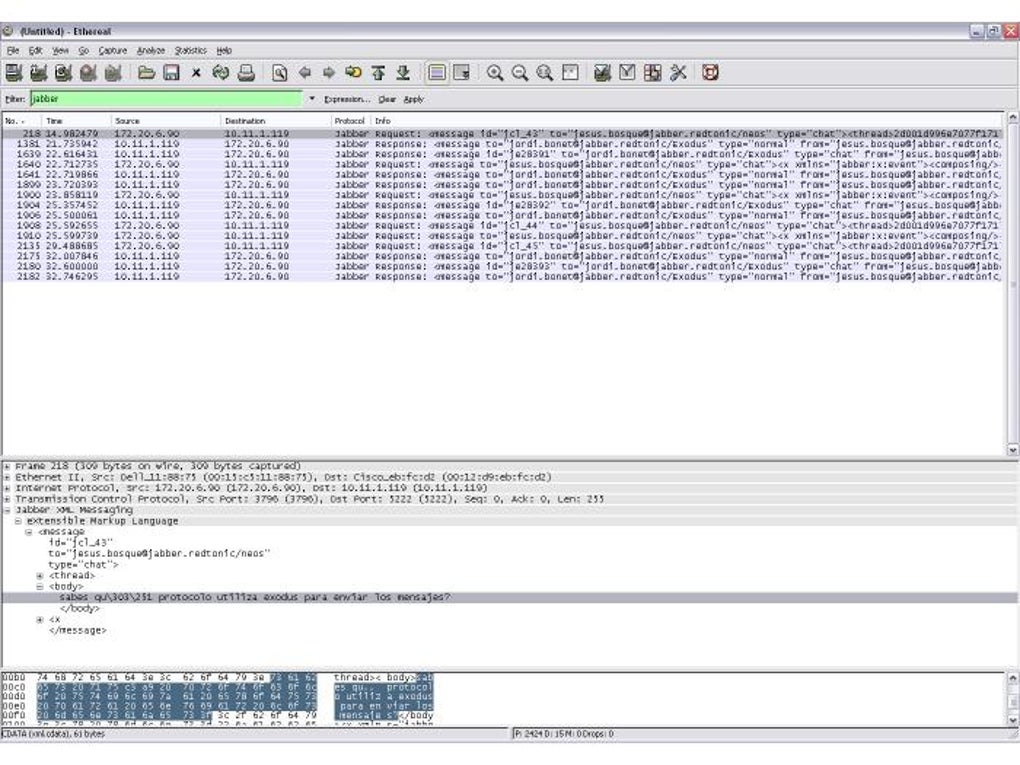Reload the current capture file
The width and height of the screenshot is (1020, 765).
pos(221,73)
